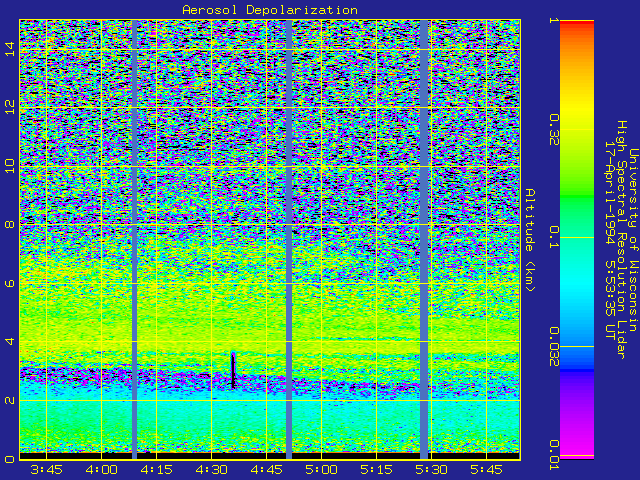This screenshot has width=640, height=480.
Task: Click the colorbar label 0.32
Action: point(554,130)
